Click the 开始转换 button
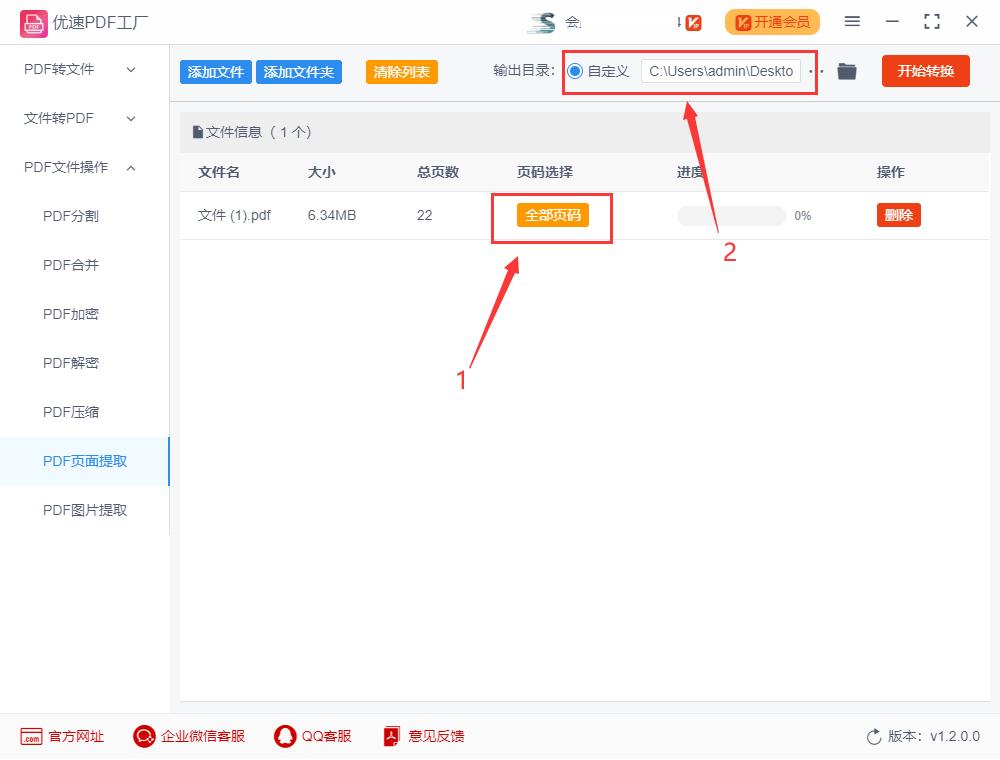 tap(925, 71)
